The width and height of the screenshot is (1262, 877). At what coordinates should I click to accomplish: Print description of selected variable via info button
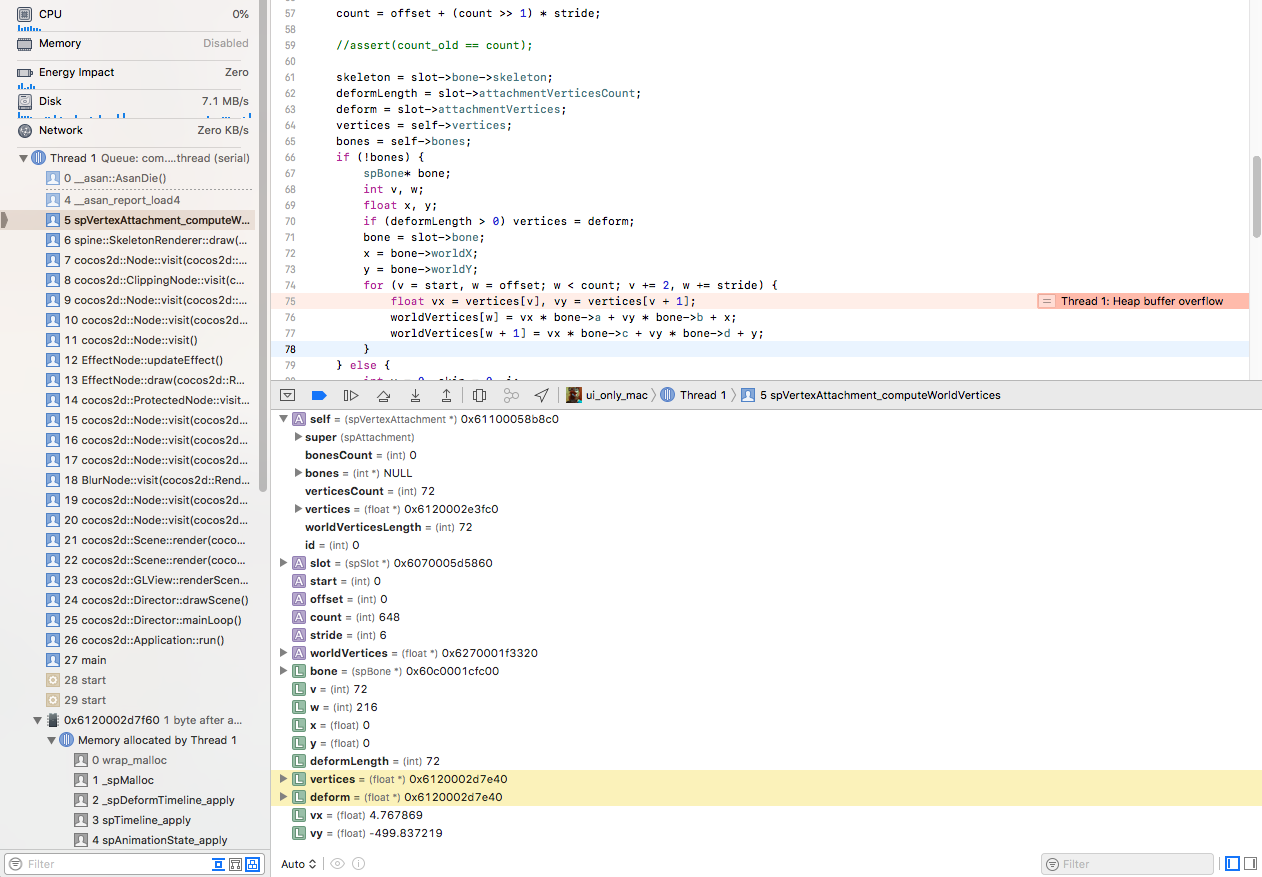pyautogui.click(x=358, y=864)
